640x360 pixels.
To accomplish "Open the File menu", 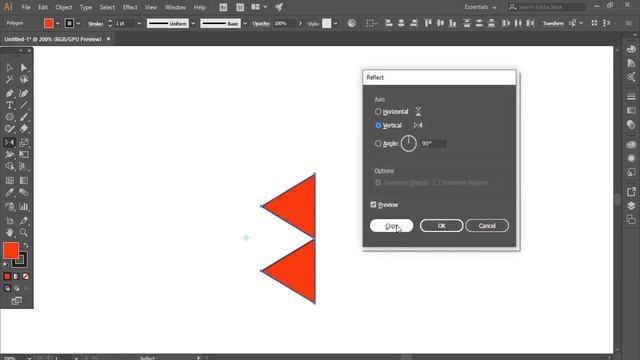I will point(26,7).
